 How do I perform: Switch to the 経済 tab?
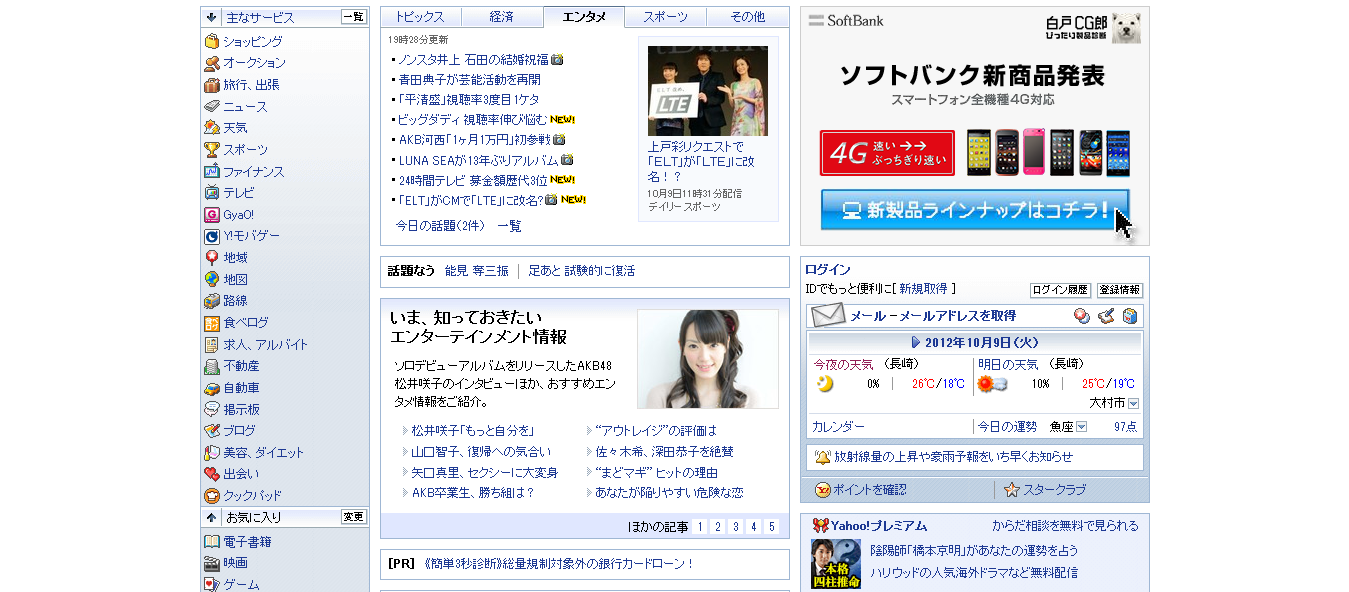[x=502, y=17]
